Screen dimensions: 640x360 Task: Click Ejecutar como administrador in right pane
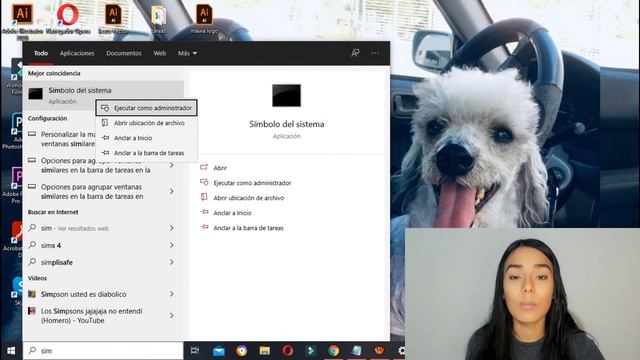pyautogui.click(x=252, y=183)
